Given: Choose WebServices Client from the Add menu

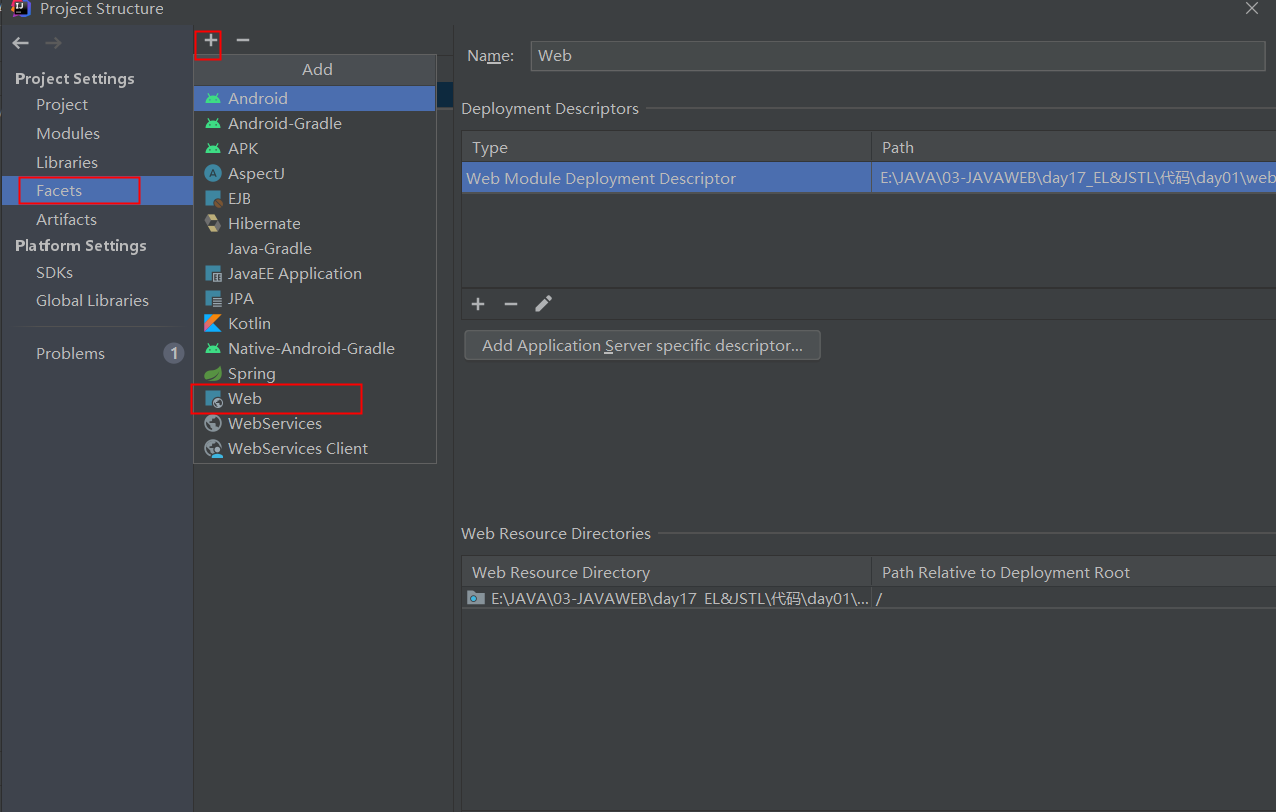Looking at the screenshot, I should tap(315, 448).
